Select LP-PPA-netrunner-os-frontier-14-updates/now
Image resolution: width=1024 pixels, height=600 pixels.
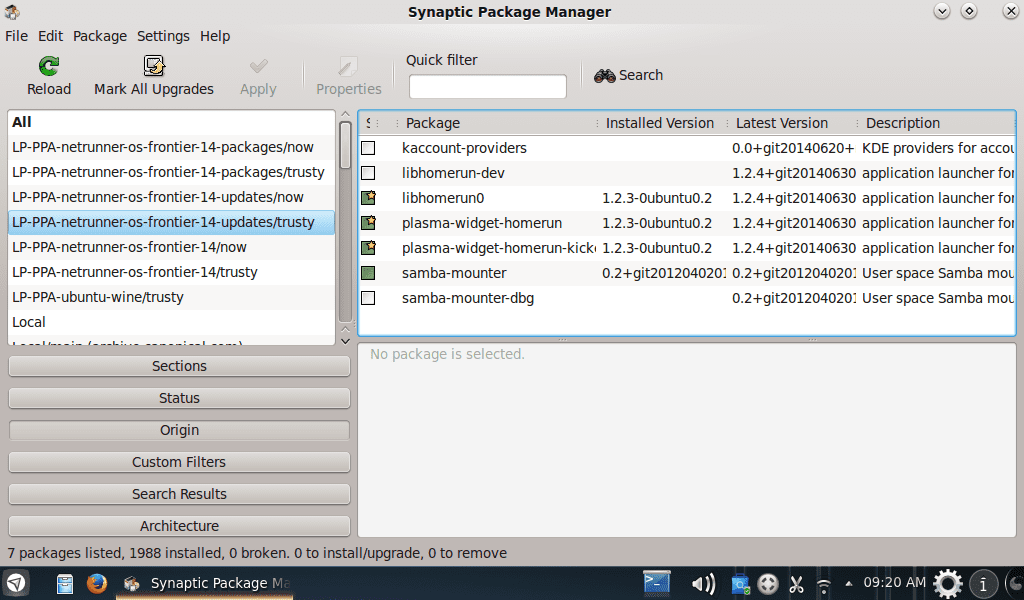click(172, 197)
